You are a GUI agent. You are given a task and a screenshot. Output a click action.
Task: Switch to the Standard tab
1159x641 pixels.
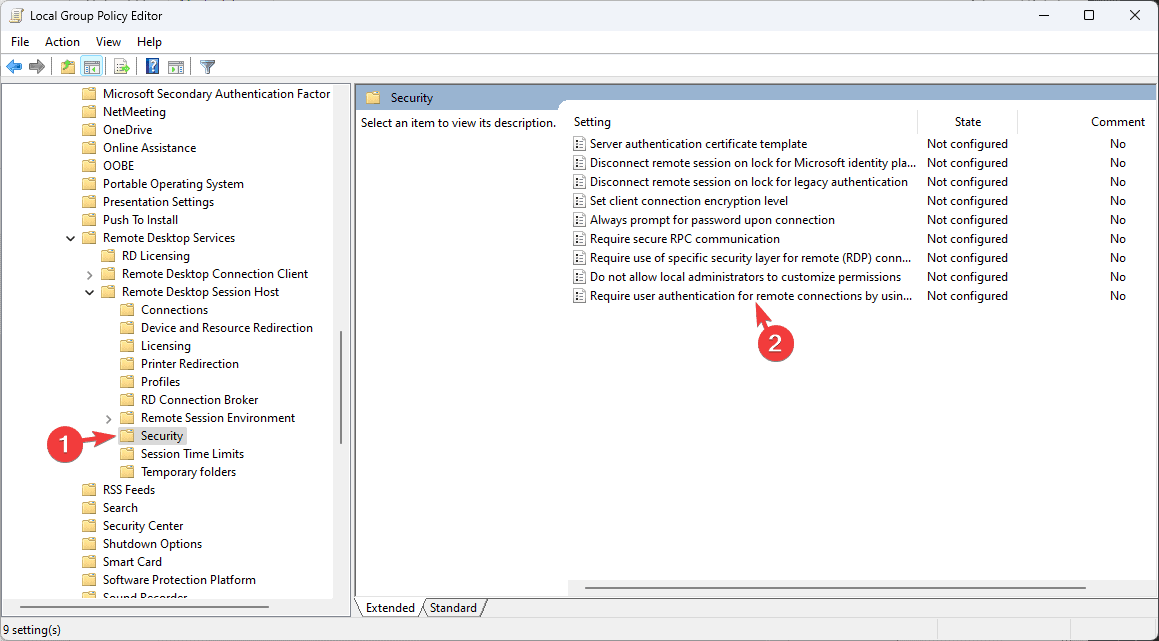point(453,608)
